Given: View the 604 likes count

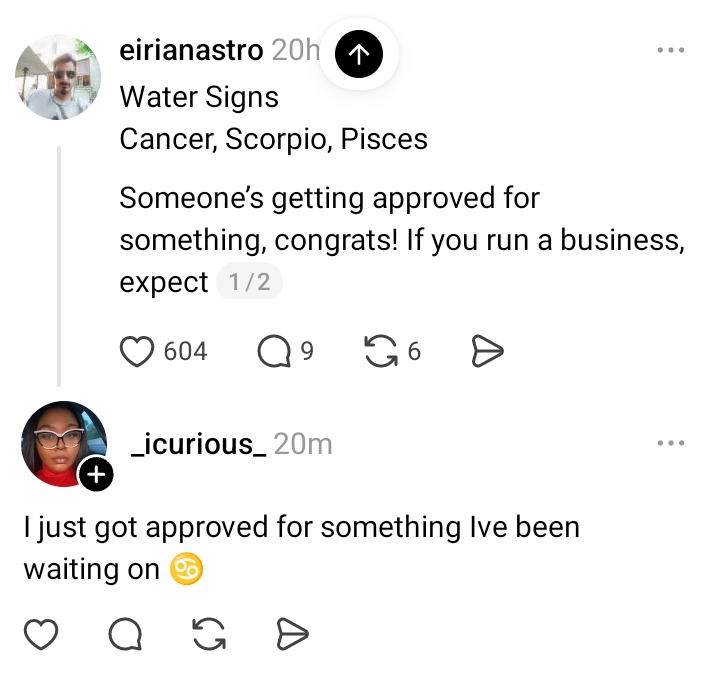Looking at the screenshot, I should (x=185, y=351).
